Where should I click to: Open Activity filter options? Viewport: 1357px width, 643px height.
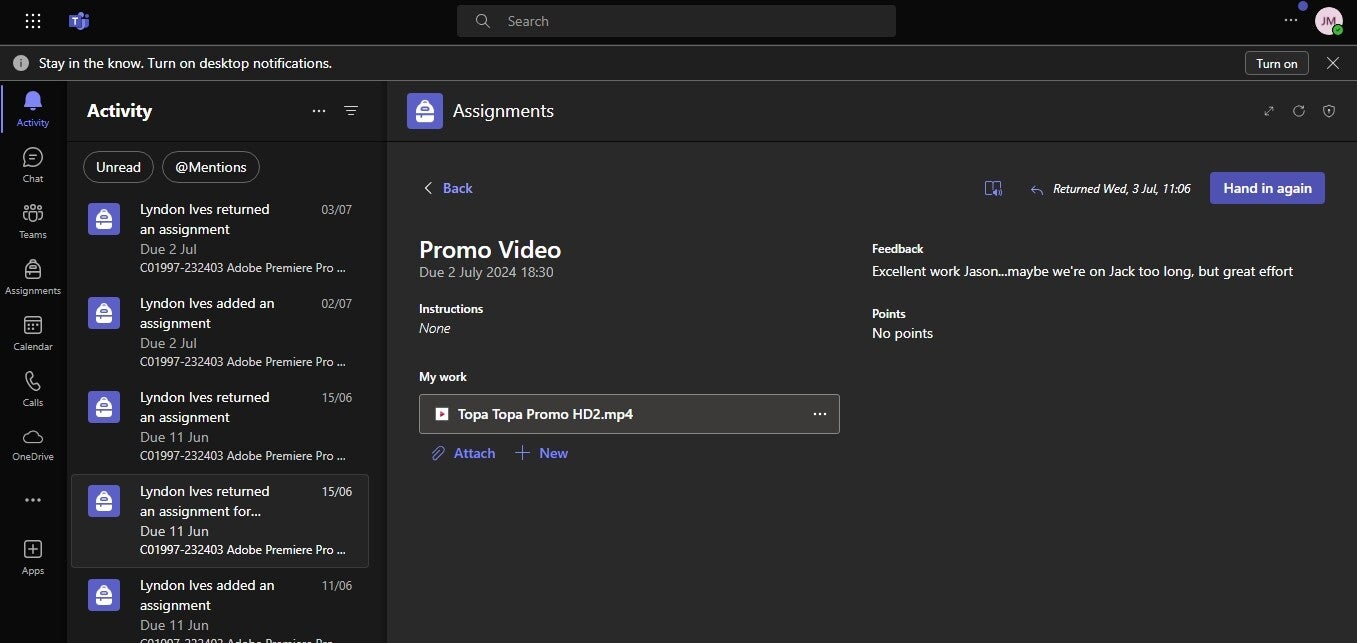[351, 111]
